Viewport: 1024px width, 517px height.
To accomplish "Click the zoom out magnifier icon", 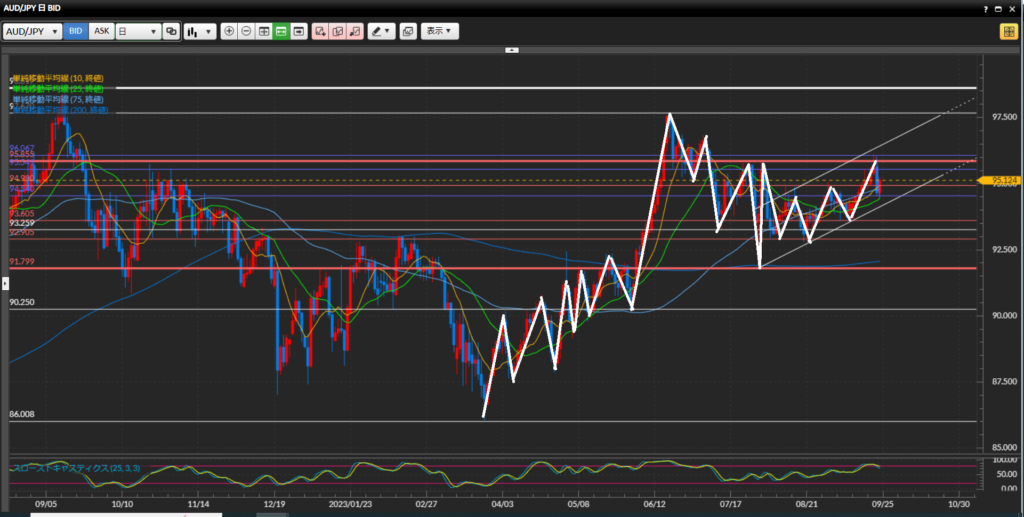I will point(247,31).
